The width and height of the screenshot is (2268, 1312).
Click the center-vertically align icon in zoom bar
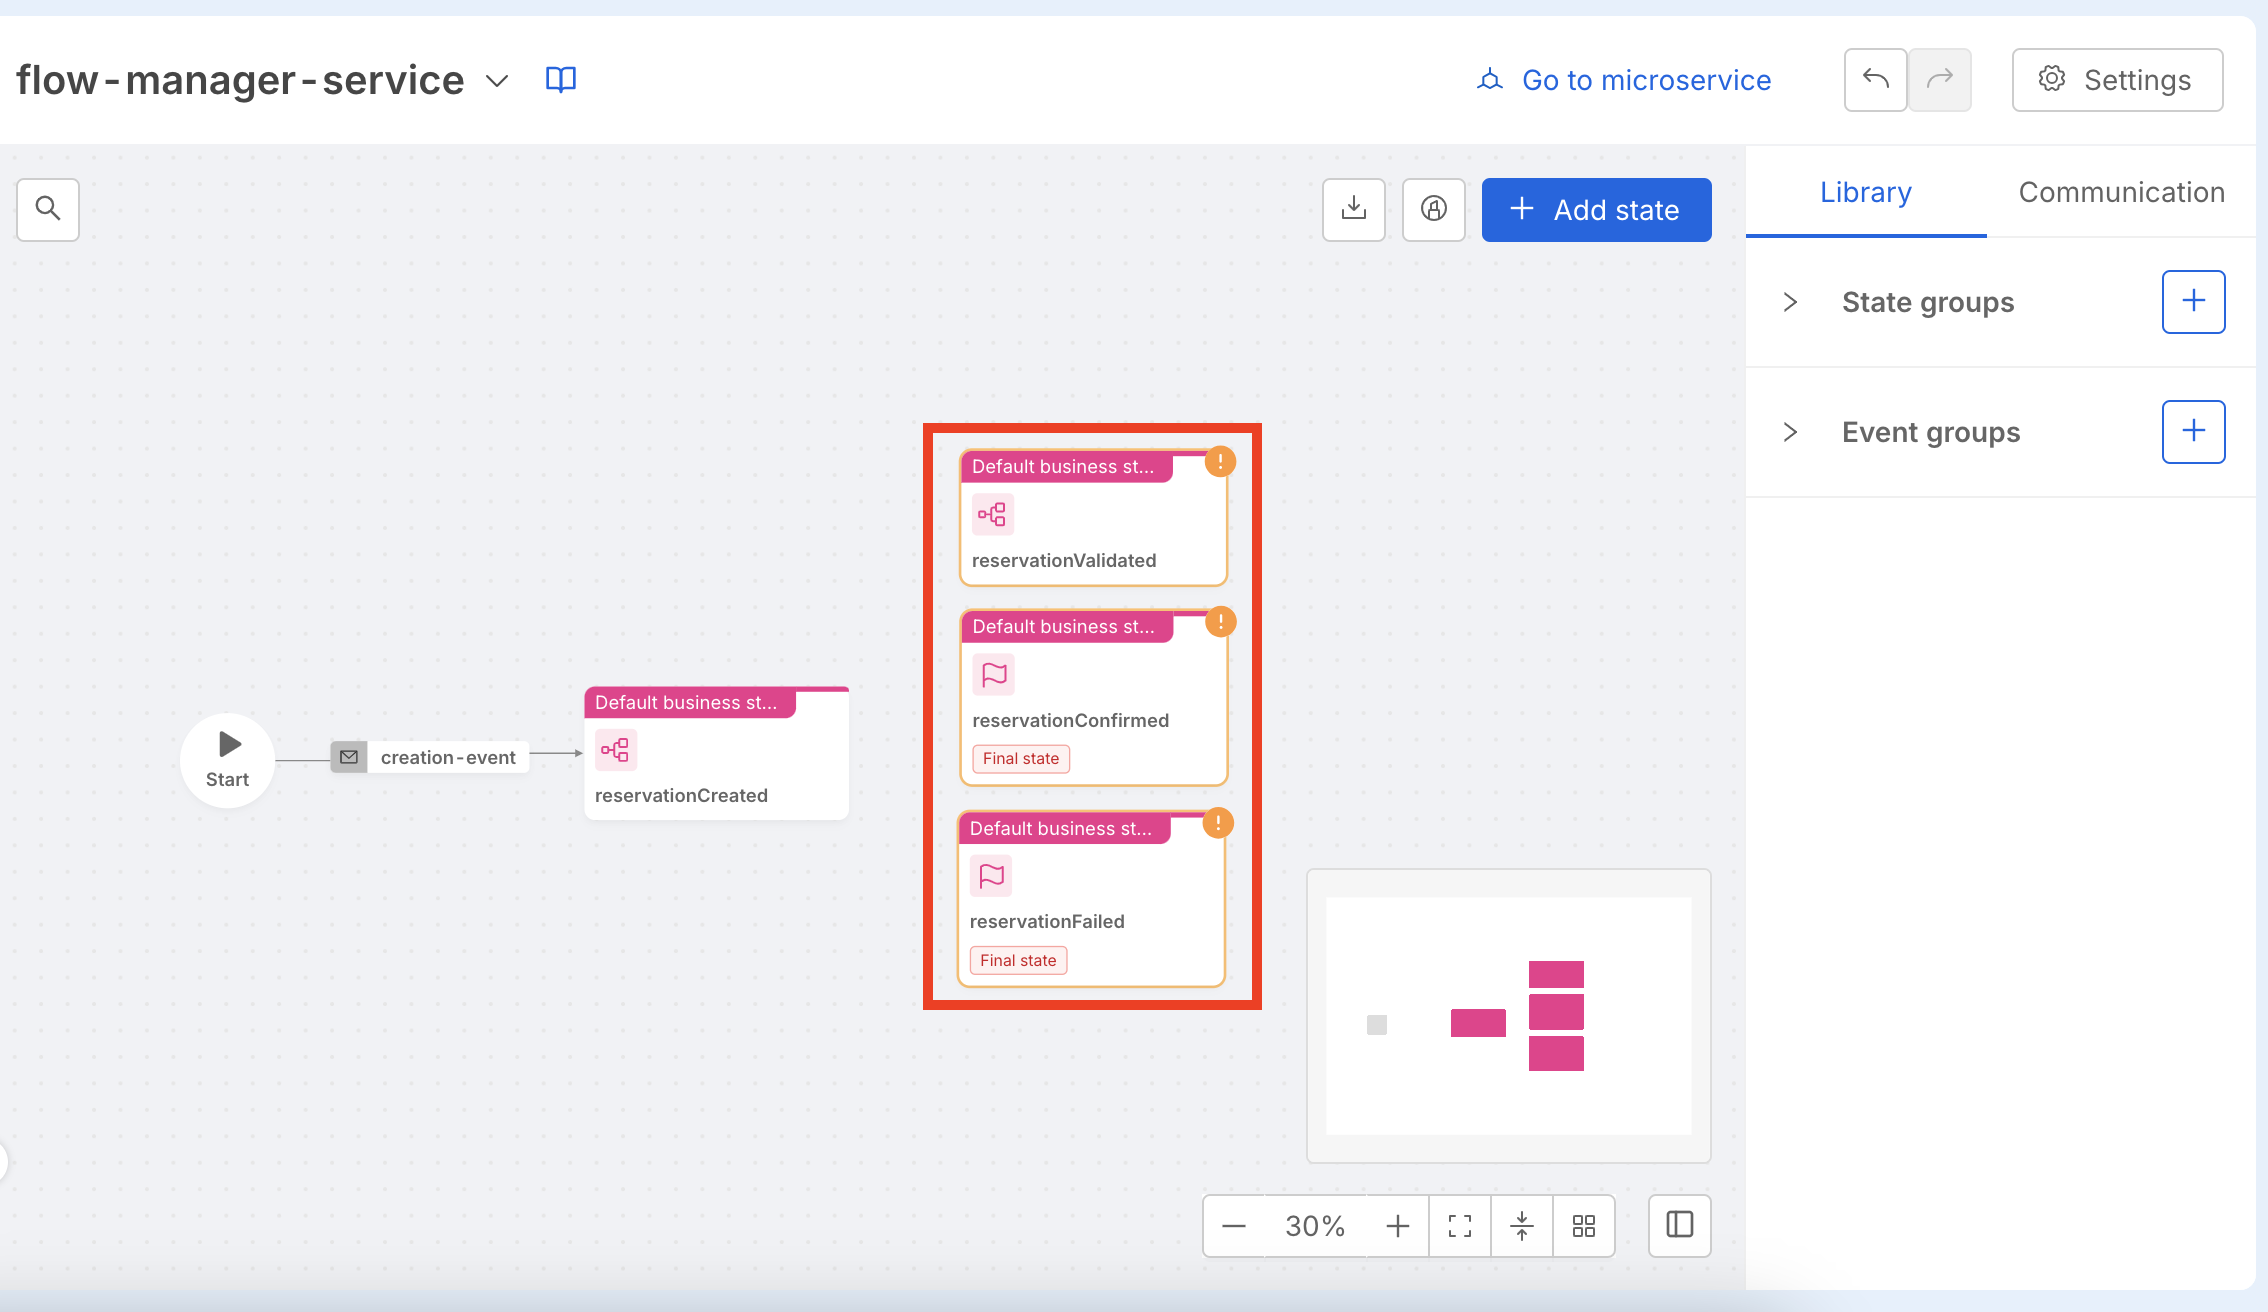[1521, 1226]
